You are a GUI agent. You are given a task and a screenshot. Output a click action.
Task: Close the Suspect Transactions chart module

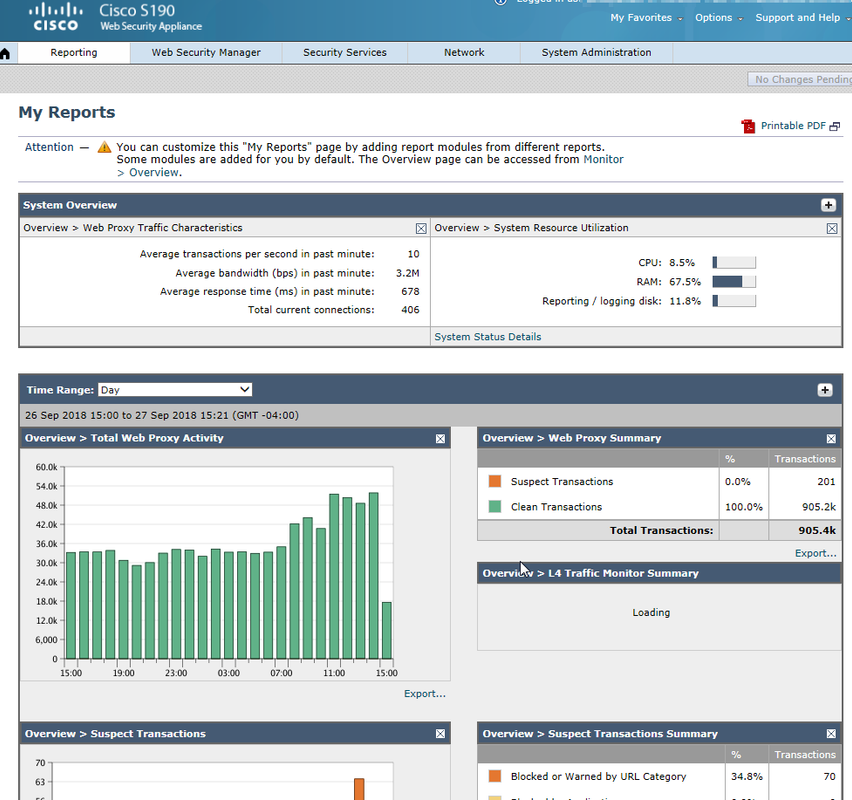[x=440, y=734]
